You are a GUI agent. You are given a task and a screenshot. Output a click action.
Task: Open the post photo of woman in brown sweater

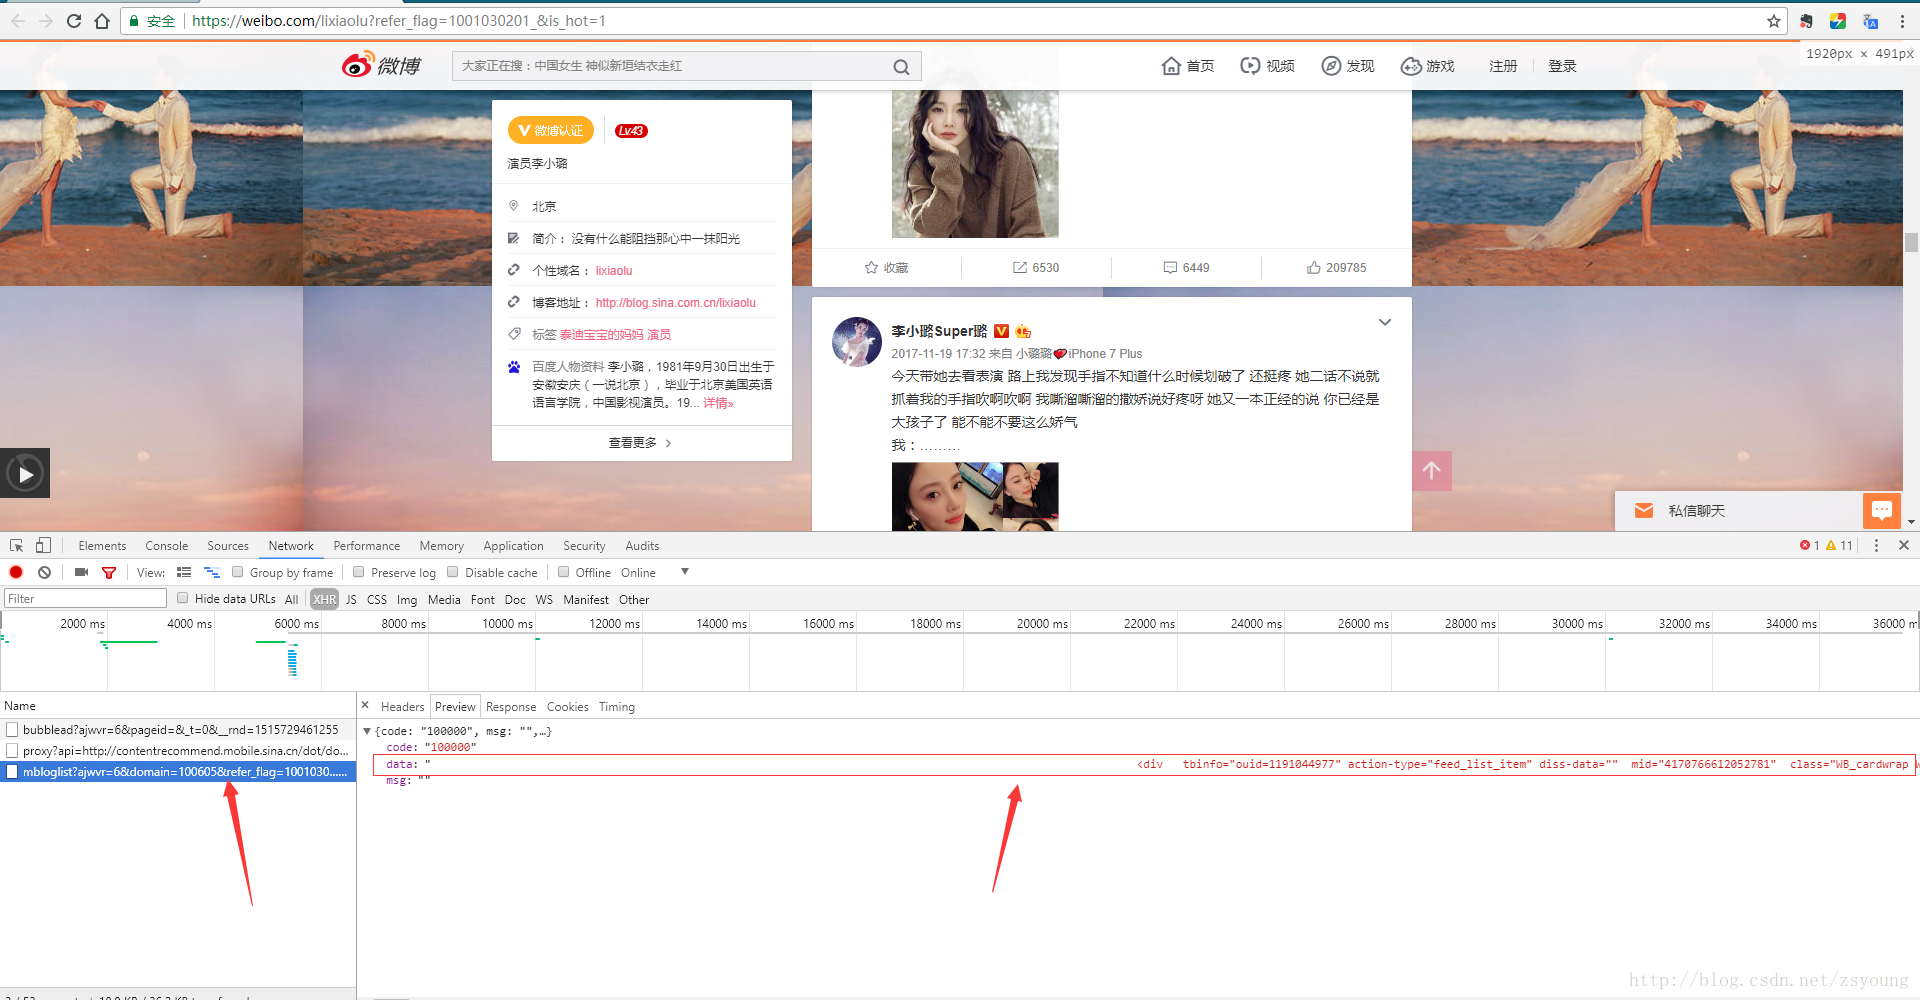point(975,163)
